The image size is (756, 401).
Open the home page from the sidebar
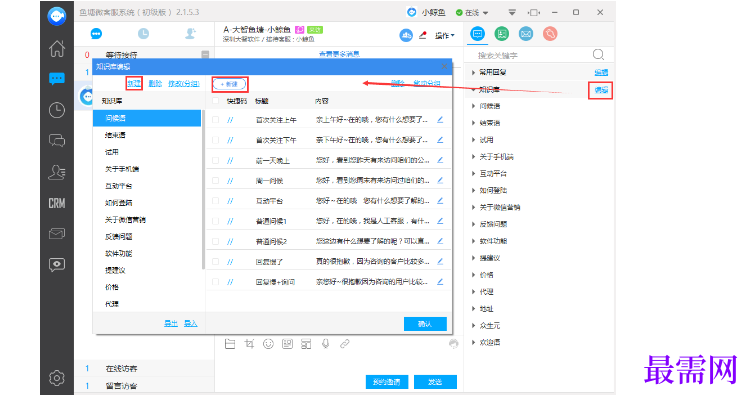57,48
